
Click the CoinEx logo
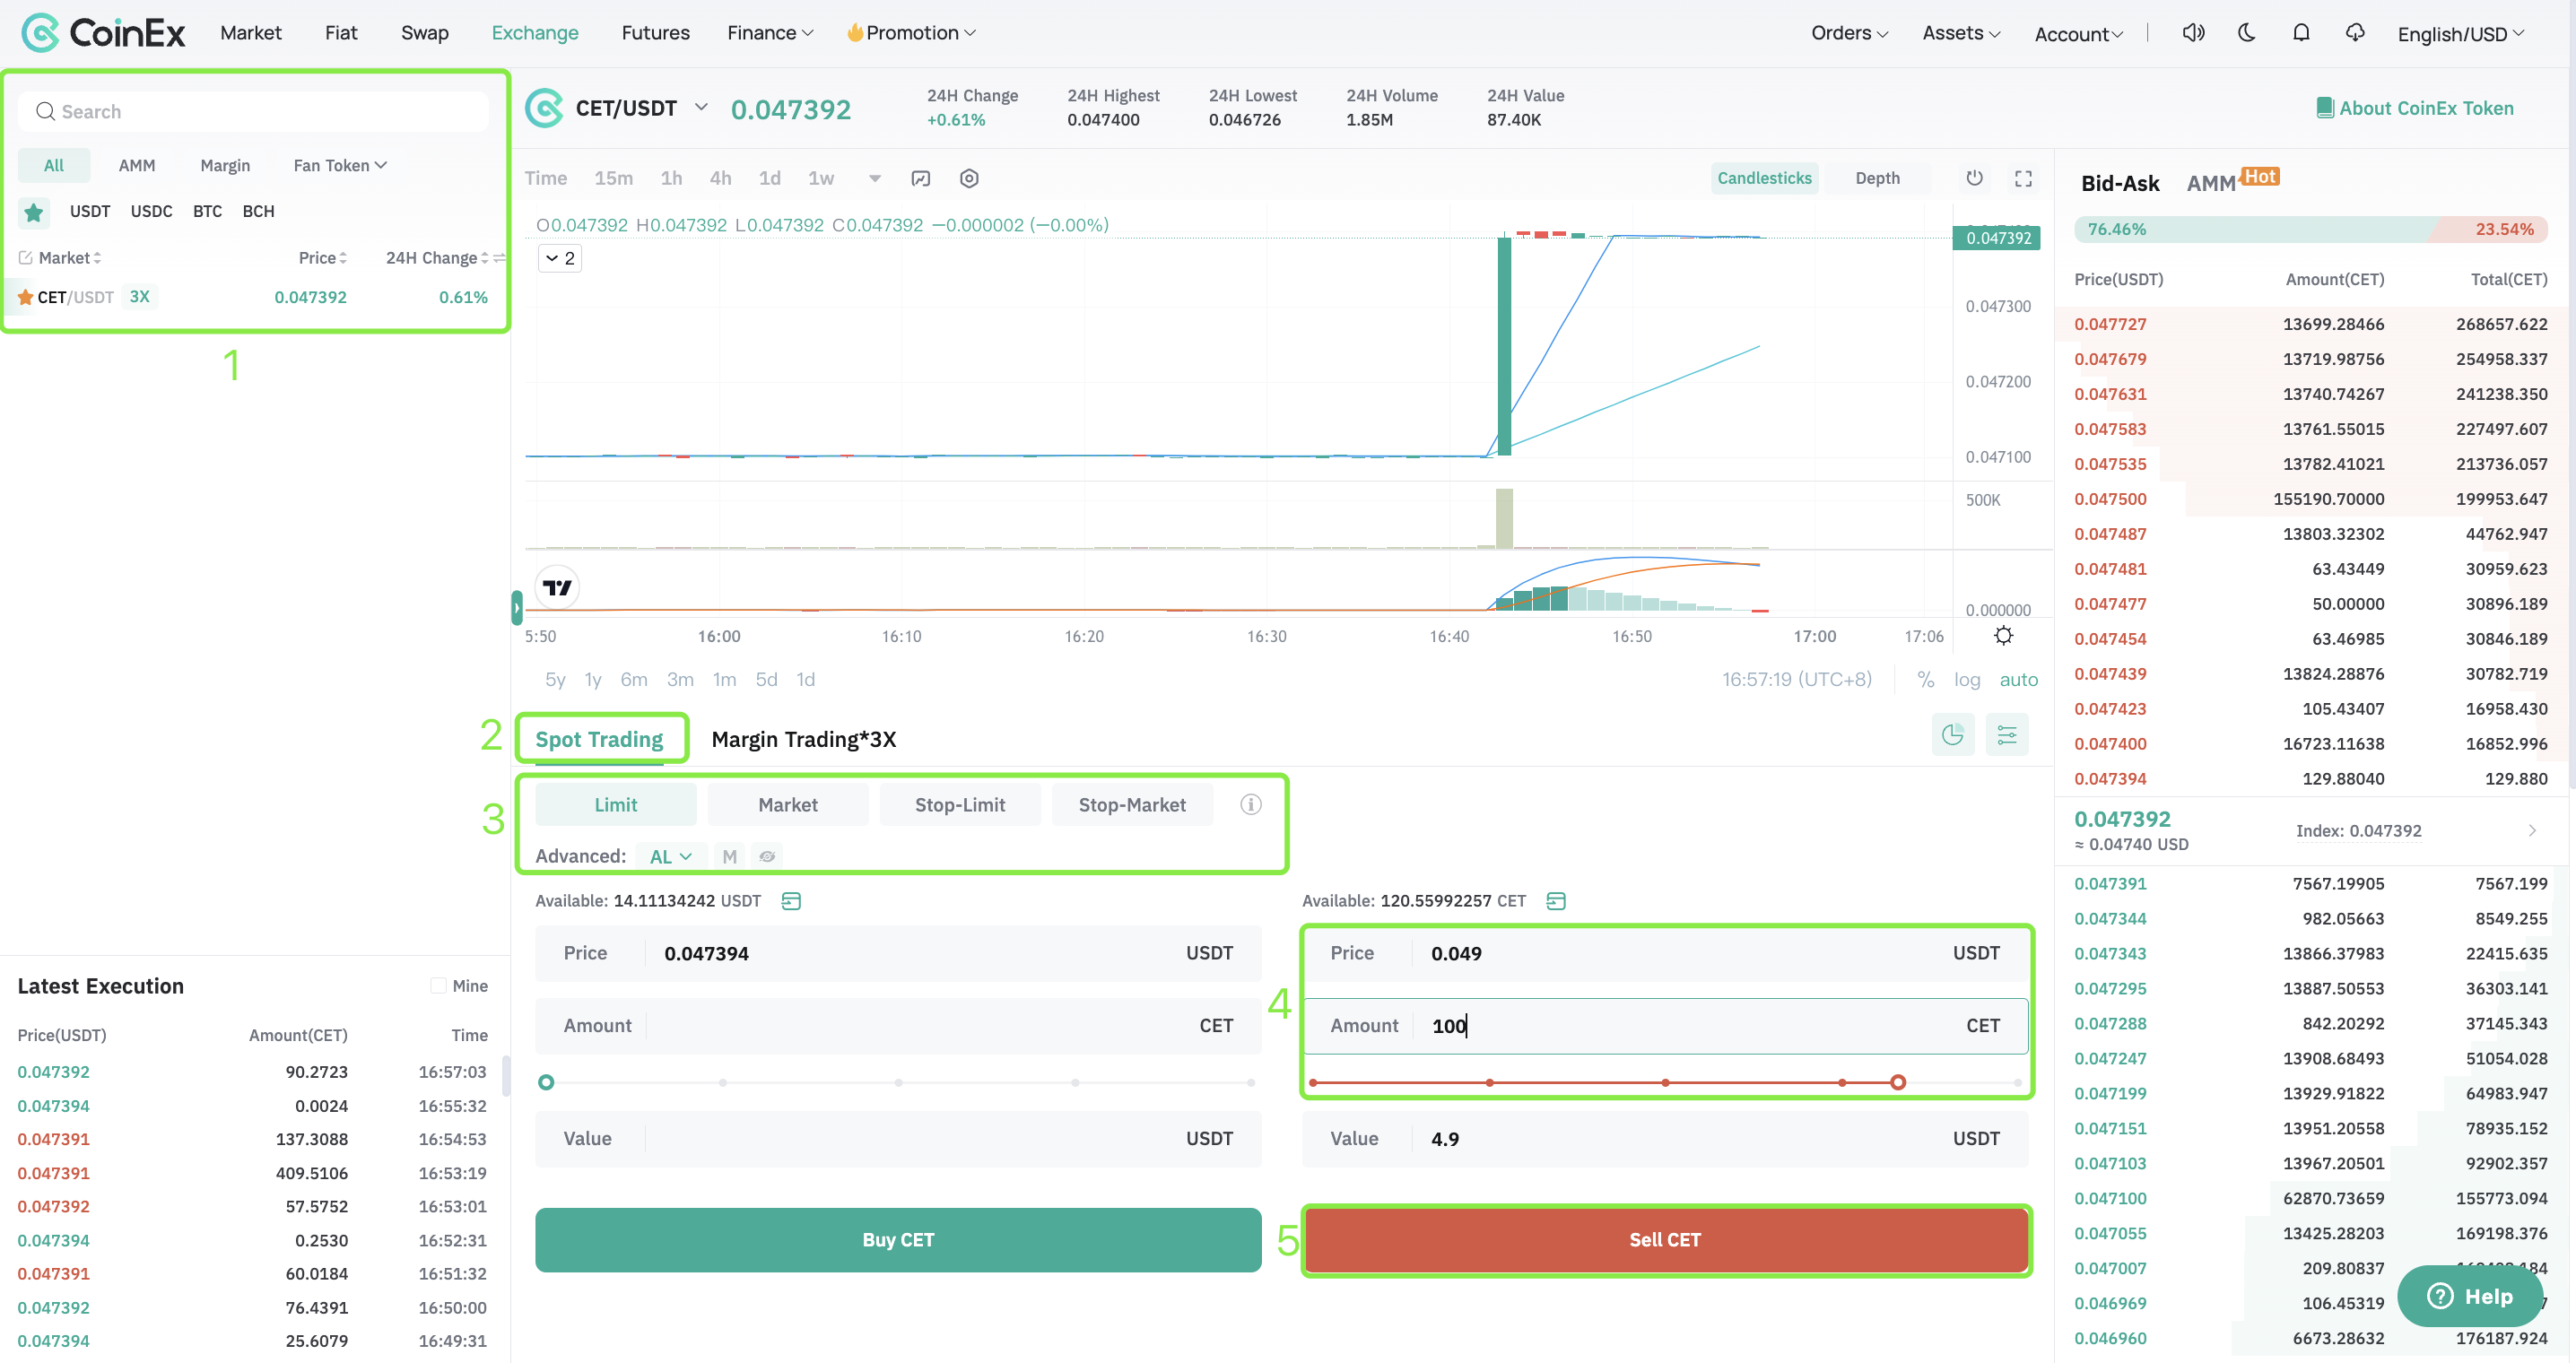coord(103,33)
